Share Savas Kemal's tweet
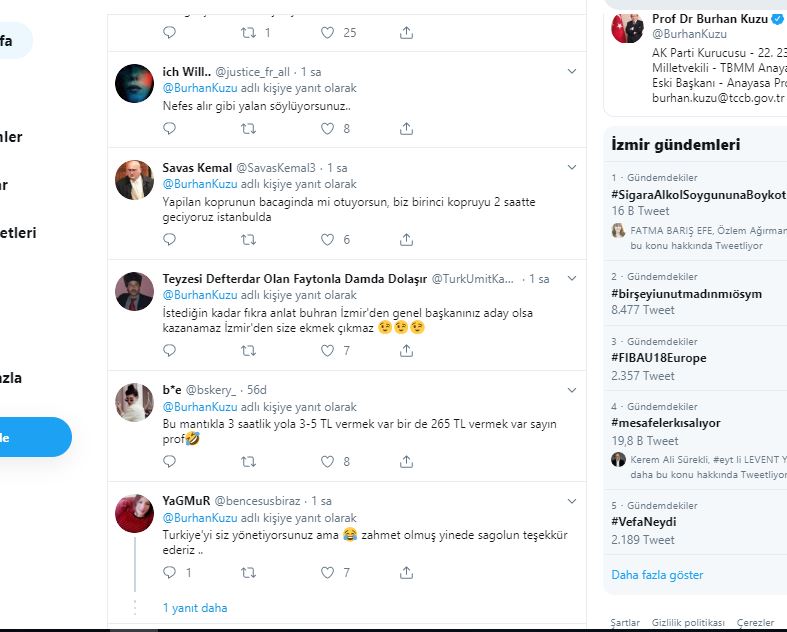787x632 pixels. pyautogui.click(x=406, y=240)
